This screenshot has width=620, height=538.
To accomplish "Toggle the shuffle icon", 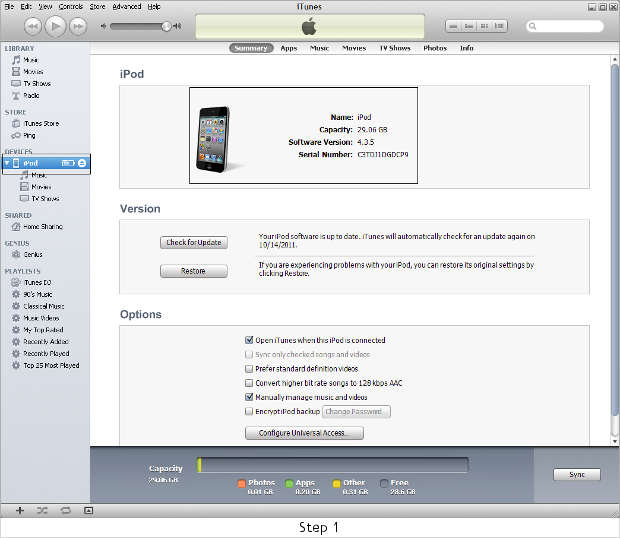I will click(x=42, y=510).
